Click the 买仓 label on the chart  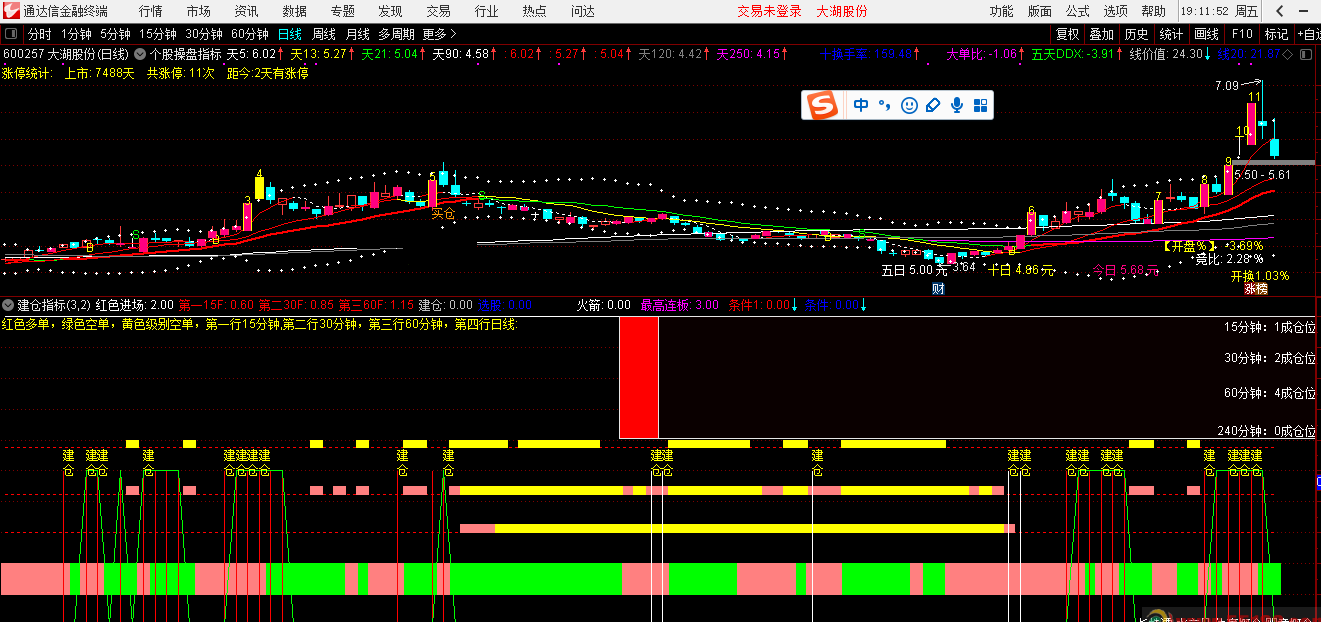point(443,213)
